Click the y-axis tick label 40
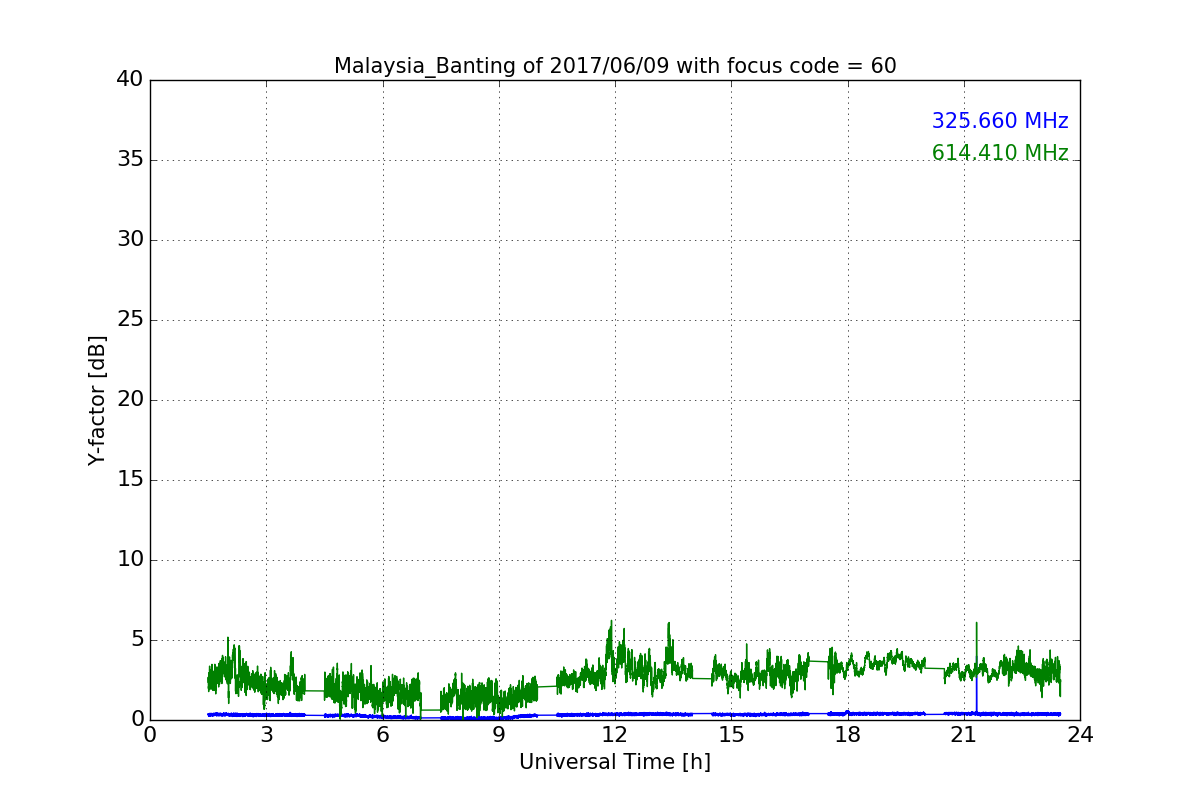This screenshot has width=1200, height=800. click(130, 80)
